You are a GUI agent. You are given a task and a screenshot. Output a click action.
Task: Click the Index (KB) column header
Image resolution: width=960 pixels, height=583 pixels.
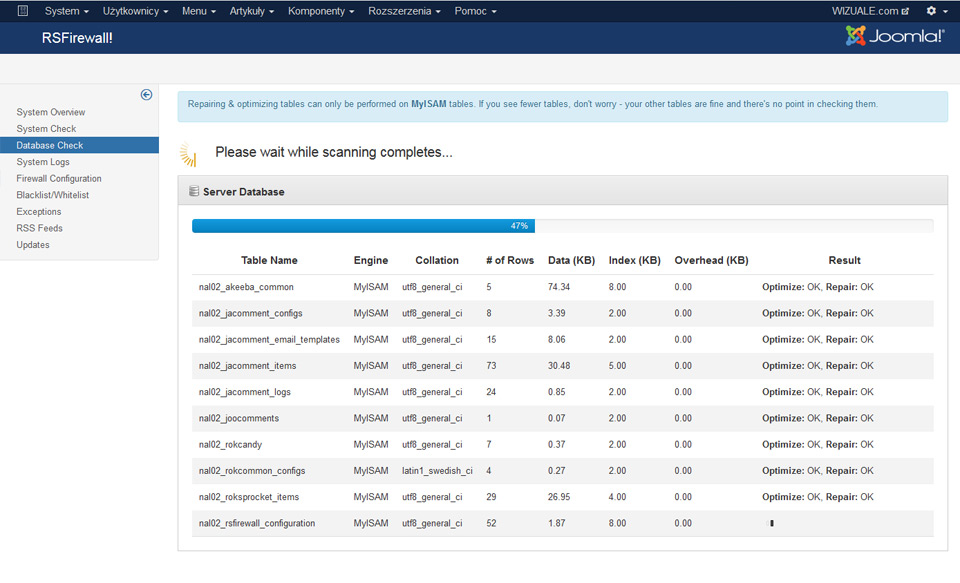coord(635,260)
